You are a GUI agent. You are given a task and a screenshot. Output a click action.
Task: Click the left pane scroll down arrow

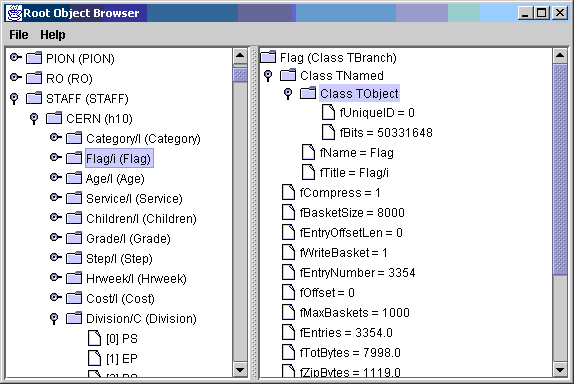(240, 369)
